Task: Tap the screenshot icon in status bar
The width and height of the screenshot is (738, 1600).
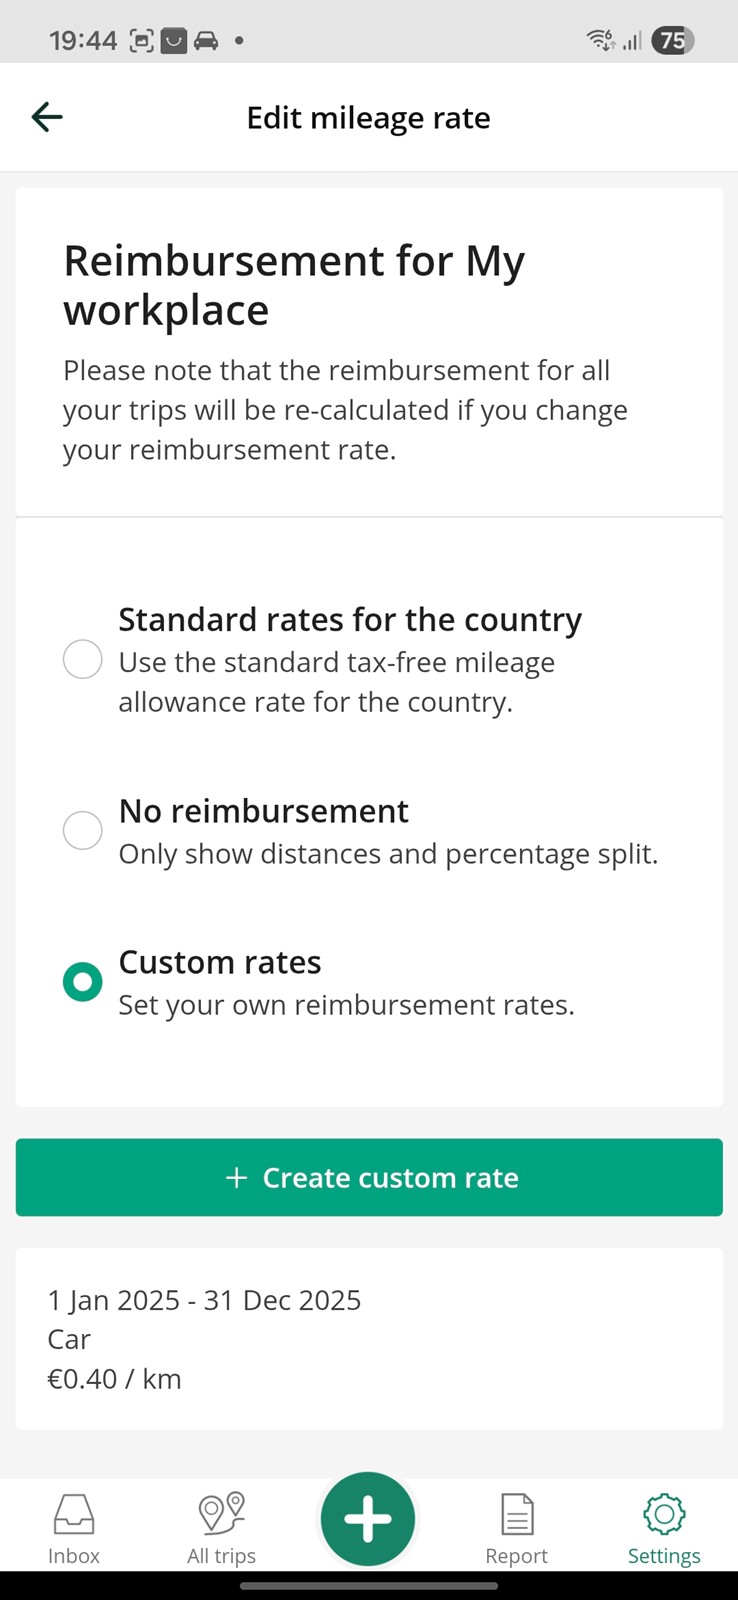Action: coord(142,41)
